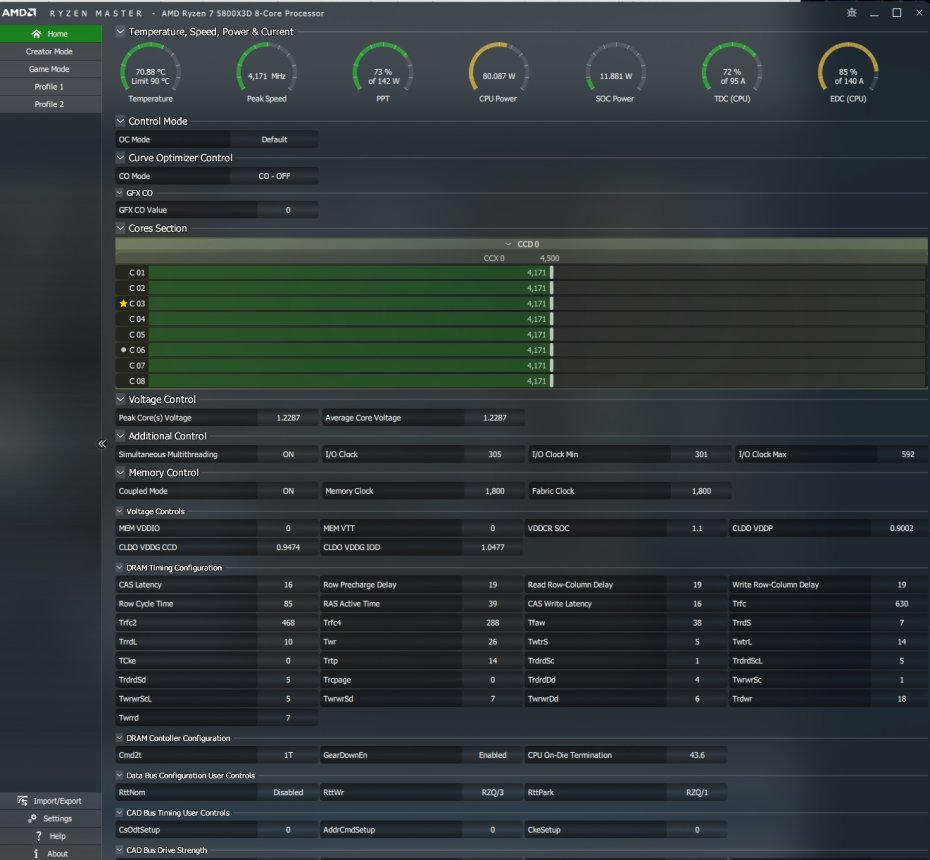930x860 pixels.
Task: Click the EDC (CPU) gauge
Action: pyautogui.click(x=848, y=73)
